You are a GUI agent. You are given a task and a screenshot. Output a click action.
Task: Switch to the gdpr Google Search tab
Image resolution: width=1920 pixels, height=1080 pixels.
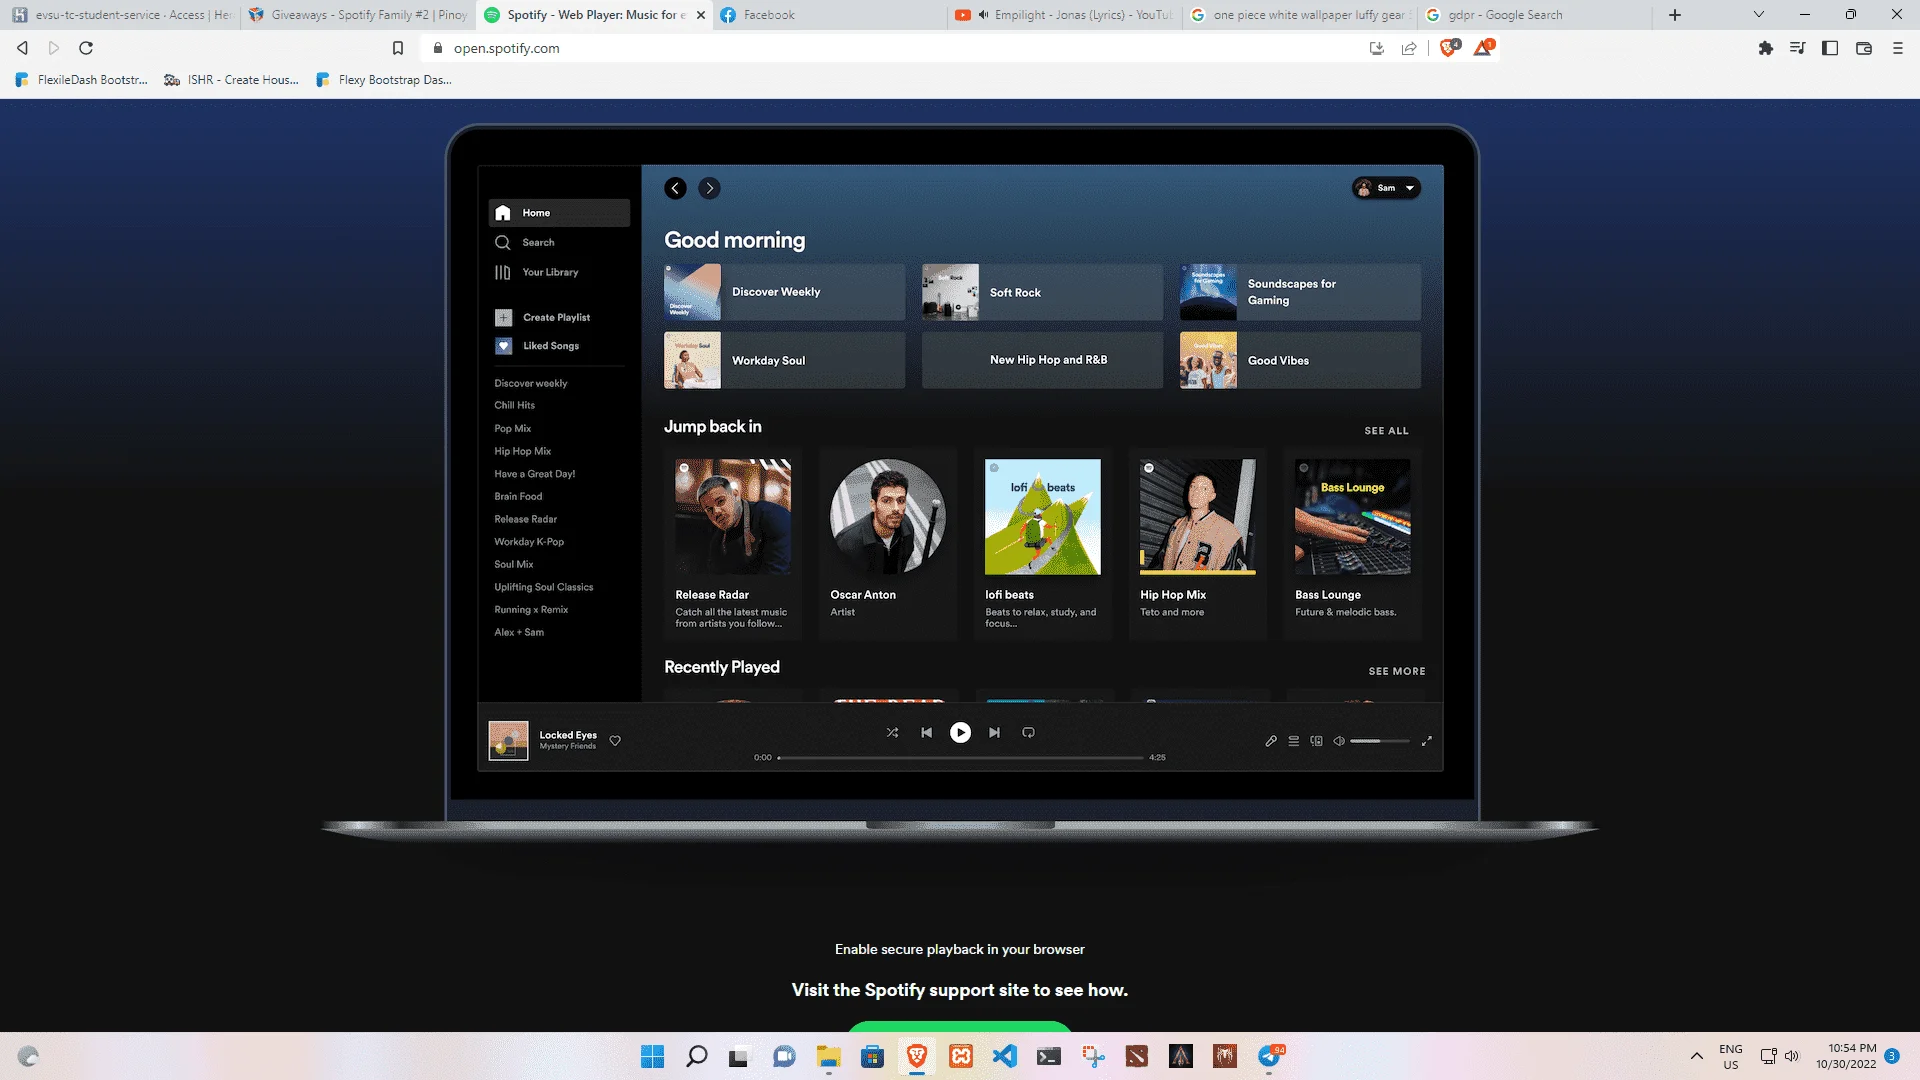[x=1535, y=15]
